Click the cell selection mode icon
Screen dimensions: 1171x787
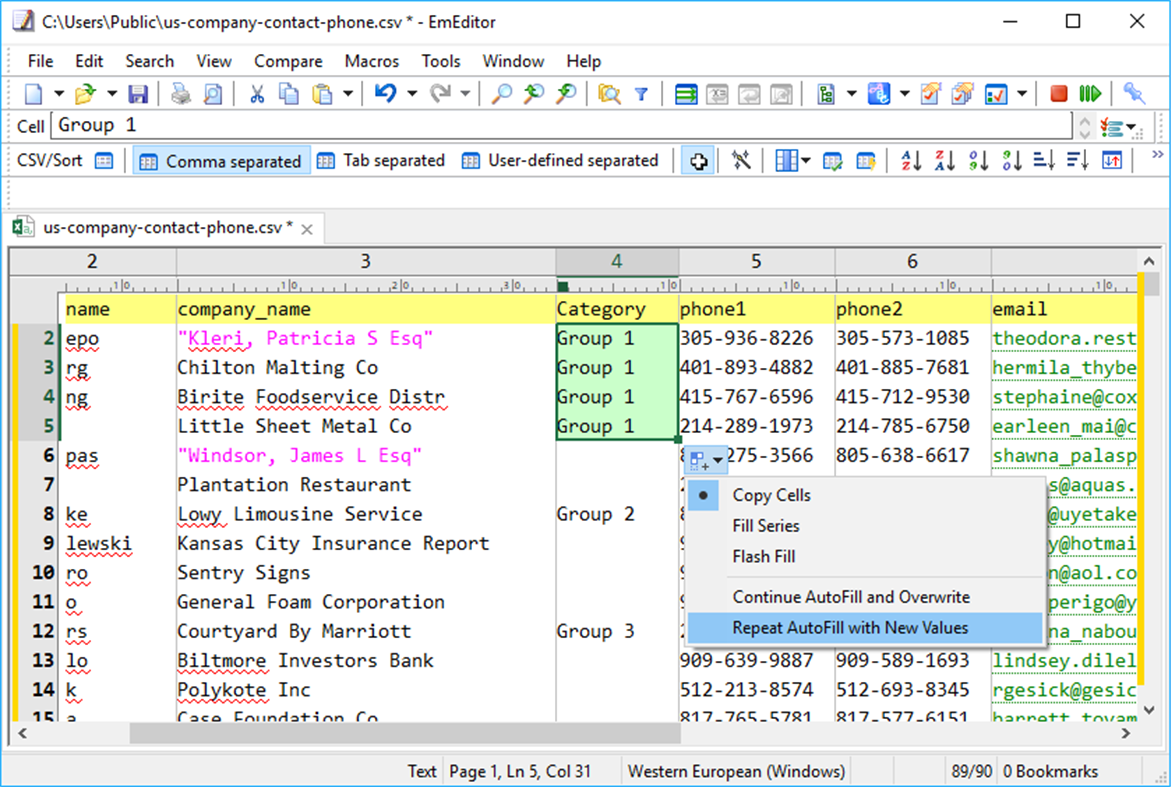pos(697,160)
